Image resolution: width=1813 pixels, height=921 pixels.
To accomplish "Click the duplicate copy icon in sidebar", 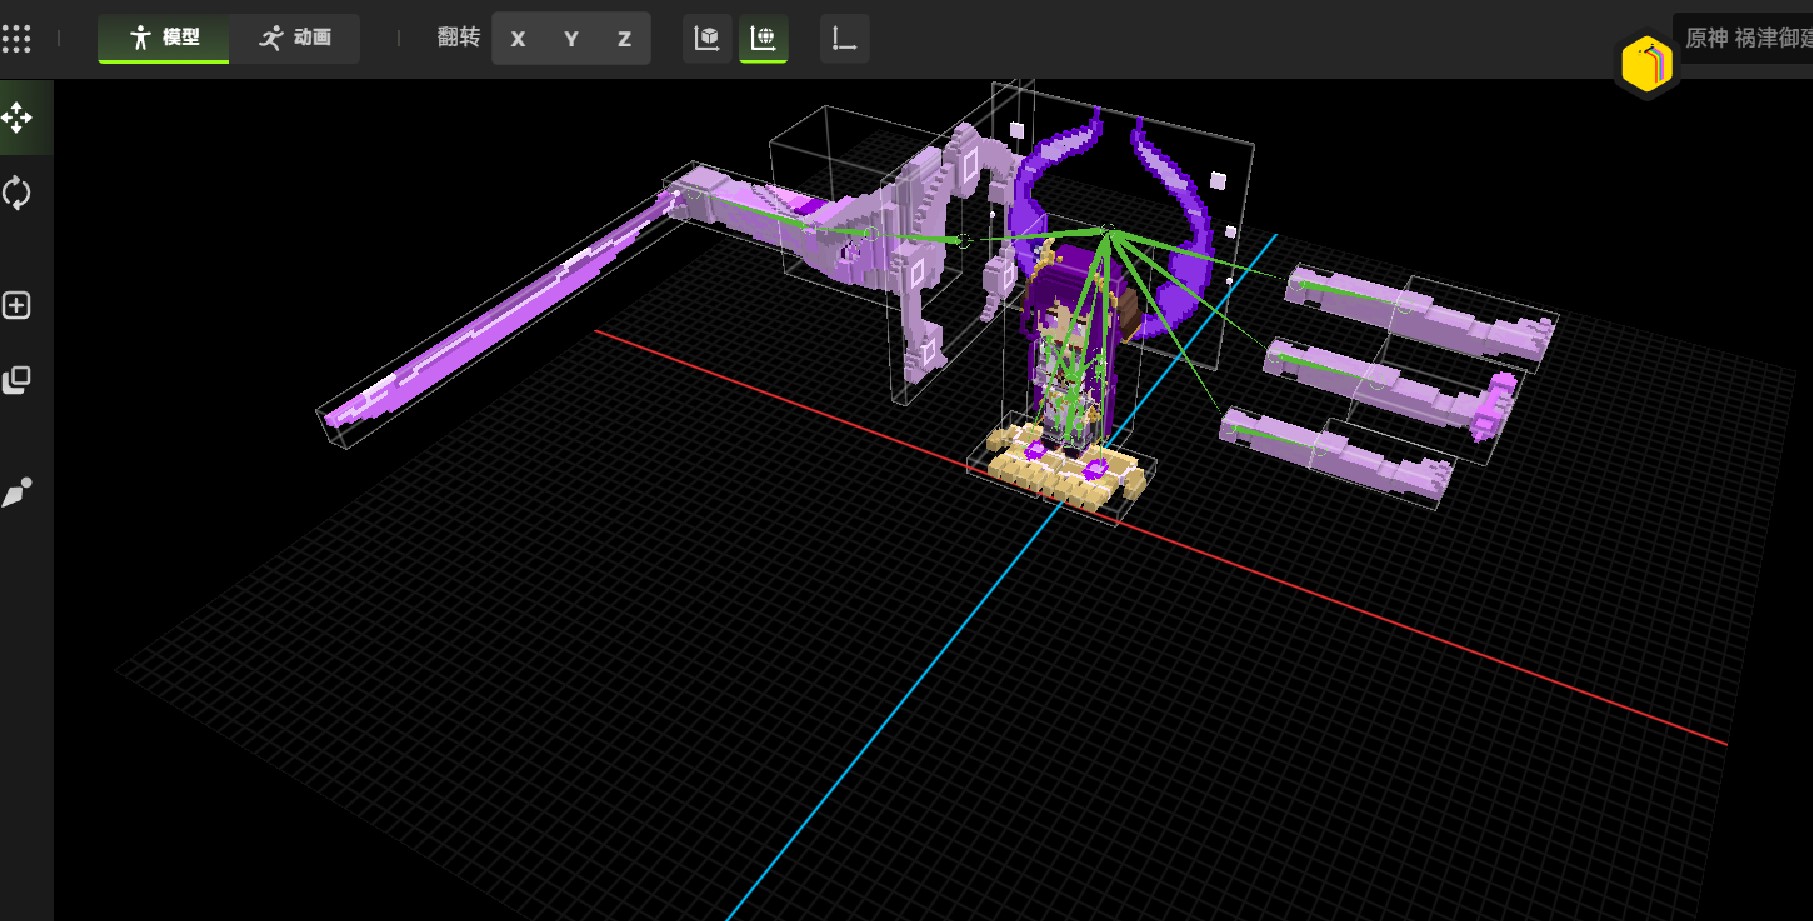I will [x=17, y=380].
